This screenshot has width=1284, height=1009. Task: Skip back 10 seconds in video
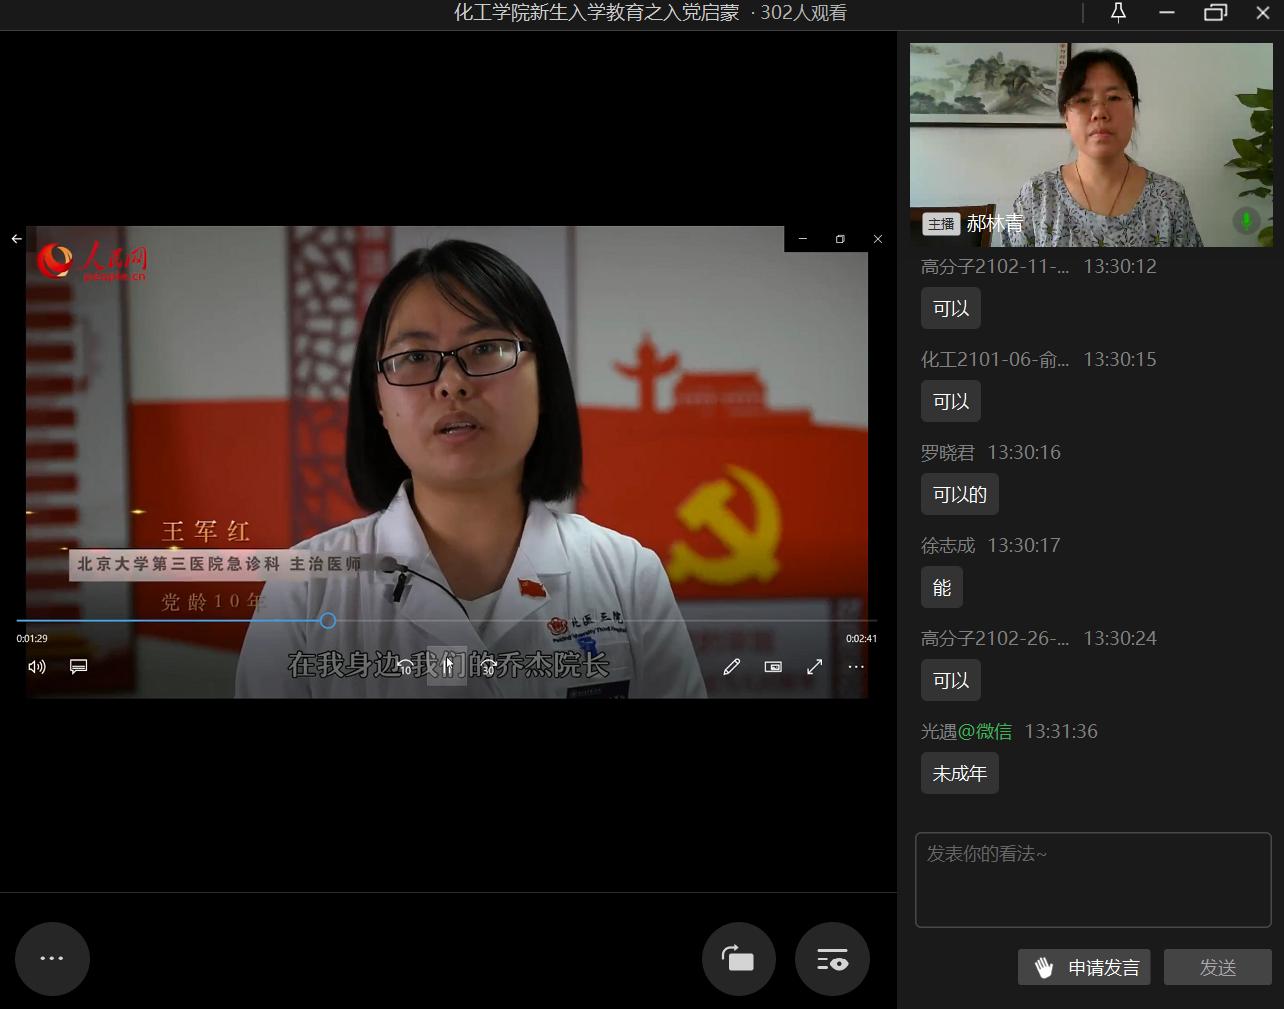click(x=405, y=667)
